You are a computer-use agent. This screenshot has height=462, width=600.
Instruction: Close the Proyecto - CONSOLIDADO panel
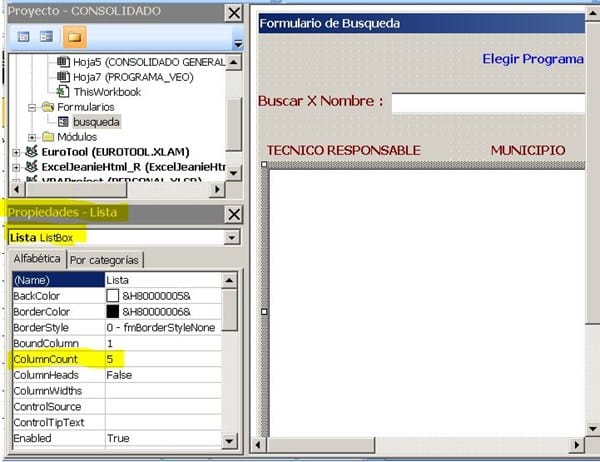coord(234,13)
